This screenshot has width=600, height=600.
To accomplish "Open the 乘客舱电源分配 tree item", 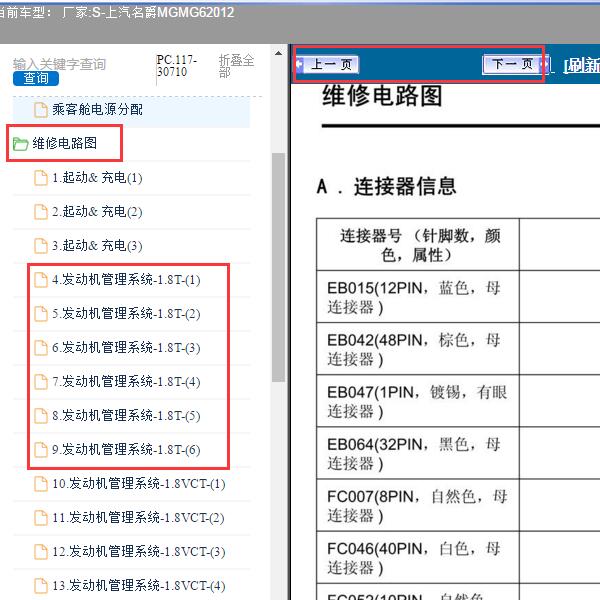I will pyautogui.click(x=97, y=109).
